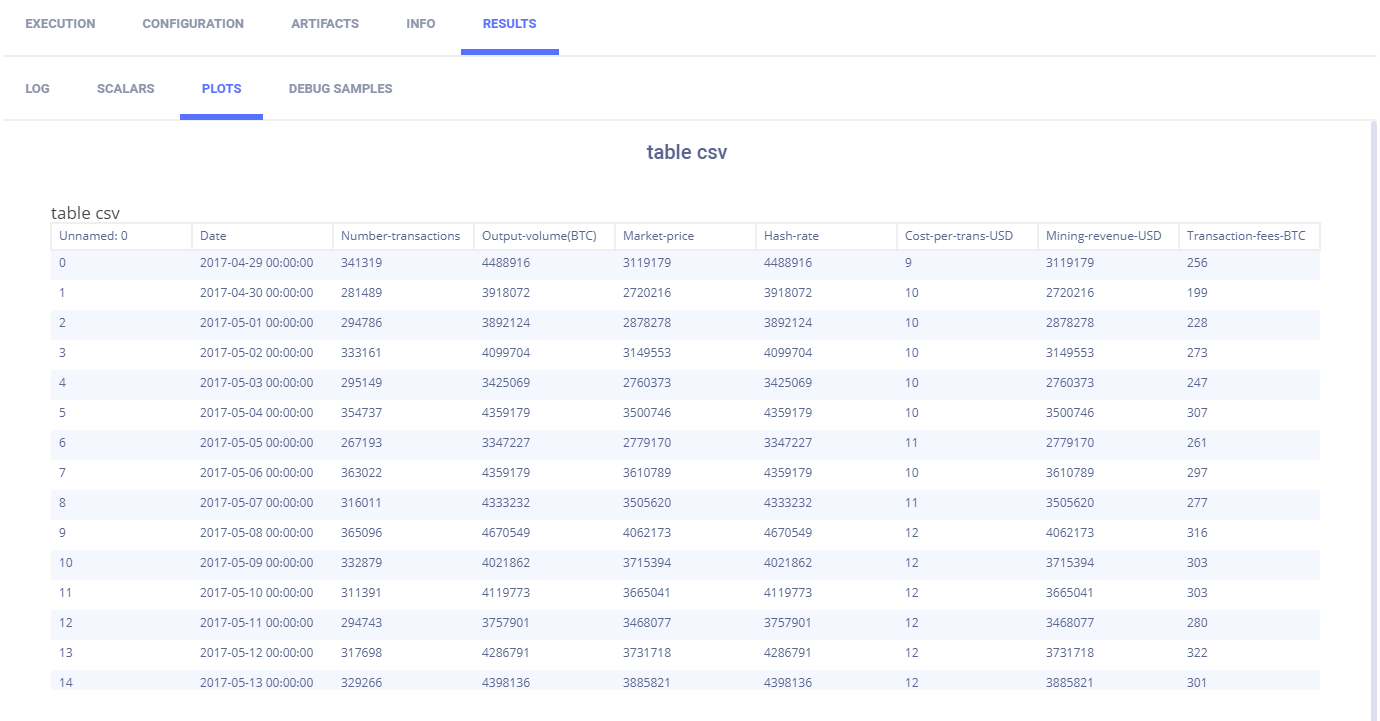
Task: Switch to the SCALARS sub-tab
Action: coord(125,89)
